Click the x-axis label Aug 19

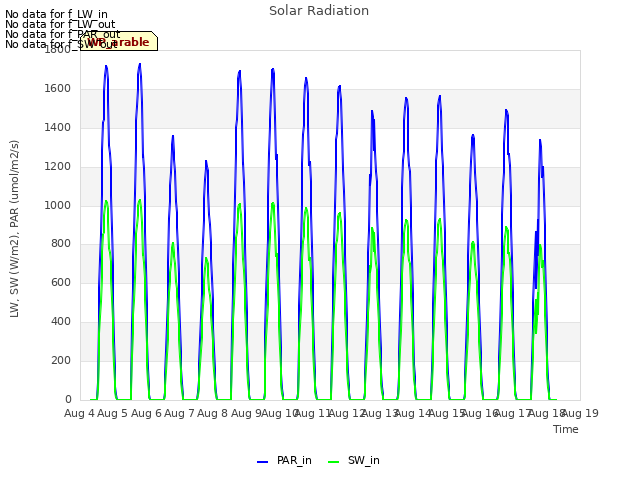tap(580, 413)
